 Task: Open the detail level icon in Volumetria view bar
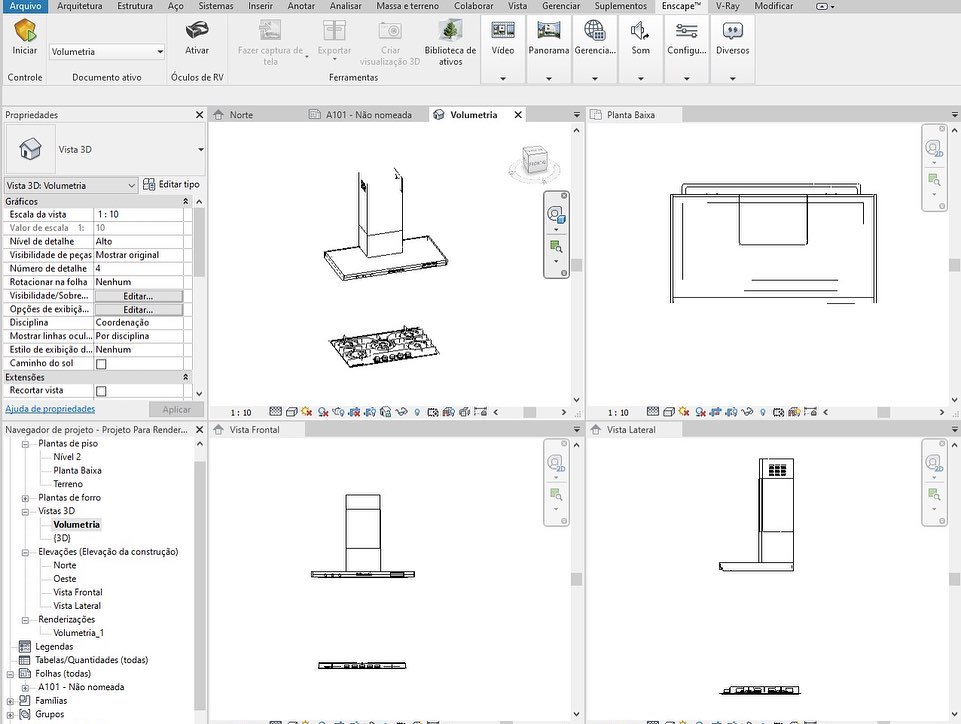click(x=276, y=412)
